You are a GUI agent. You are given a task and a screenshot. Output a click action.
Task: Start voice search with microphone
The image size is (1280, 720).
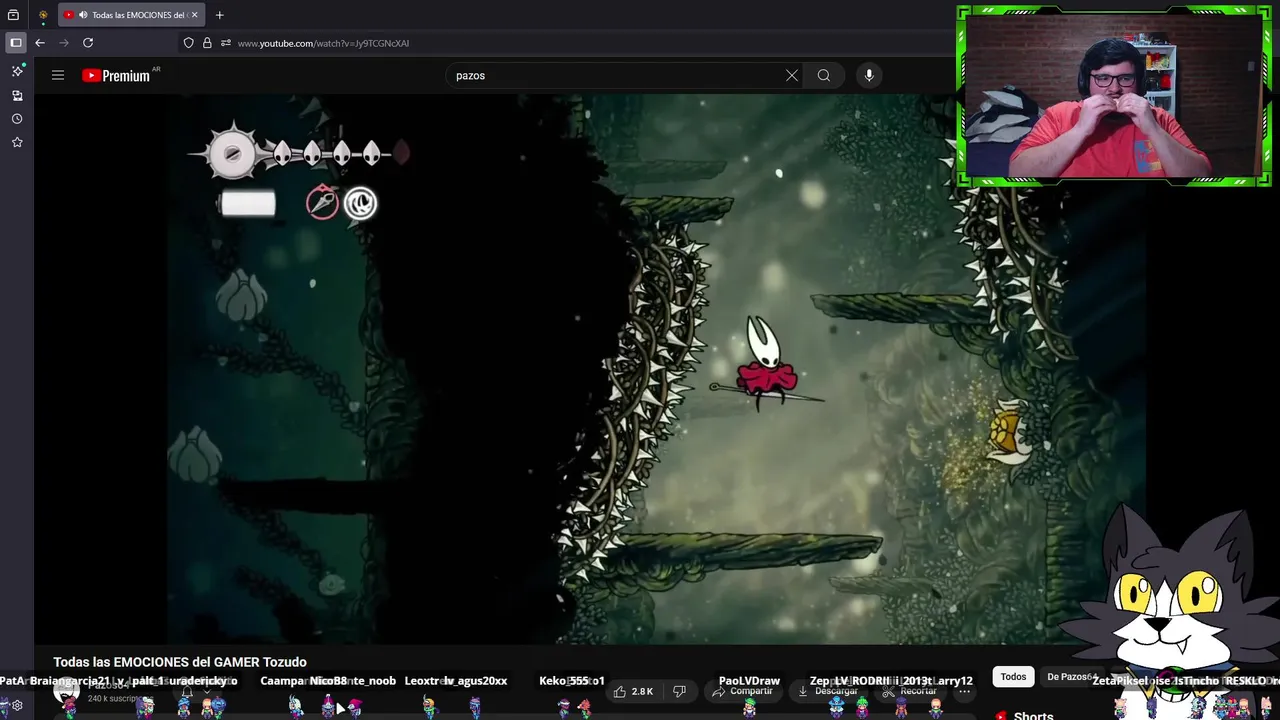[869, 75]
